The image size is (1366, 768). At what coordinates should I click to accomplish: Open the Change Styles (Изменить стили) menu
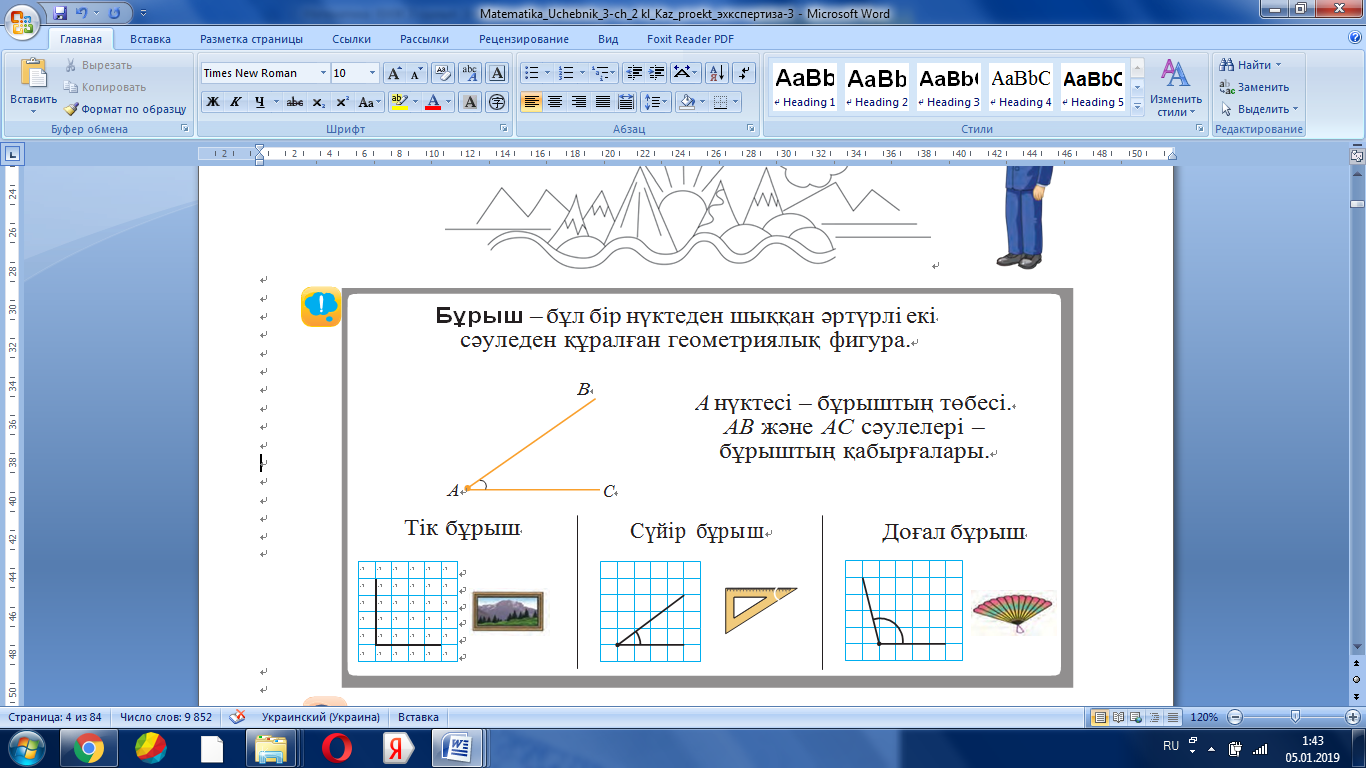(x=1176, y=88)
